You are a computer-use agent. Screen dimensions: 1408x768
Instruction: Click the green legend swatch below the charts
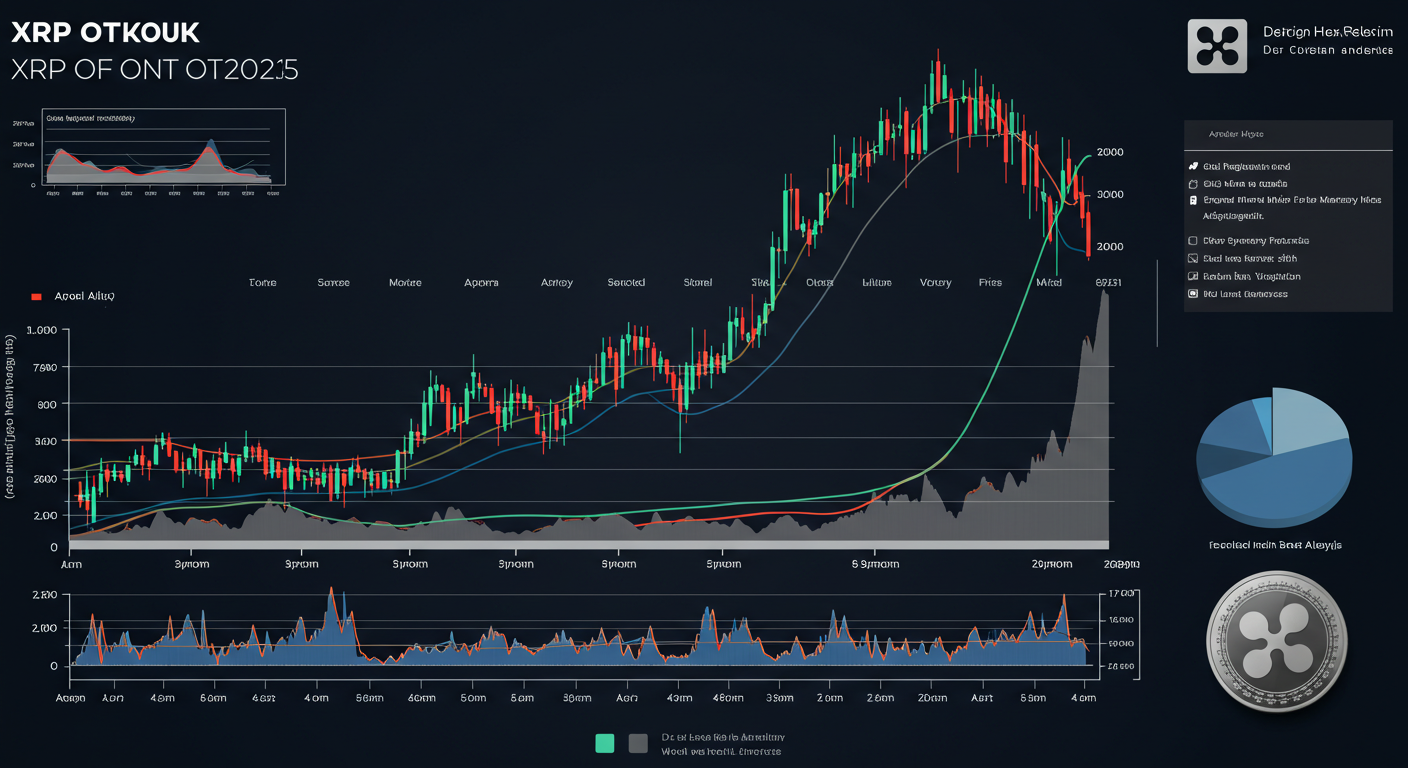(604, 743)
